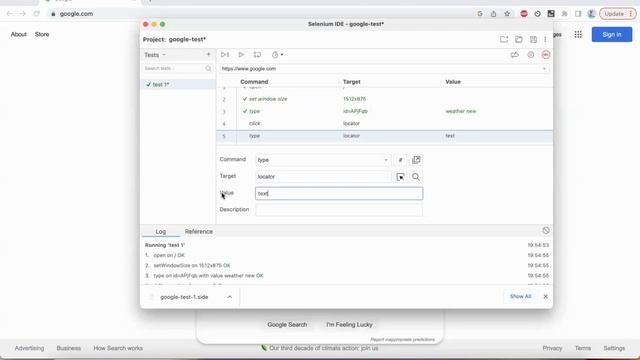Click the Target locator input field
This screenshot has height=360, width=640.
[x=322, y=177]
